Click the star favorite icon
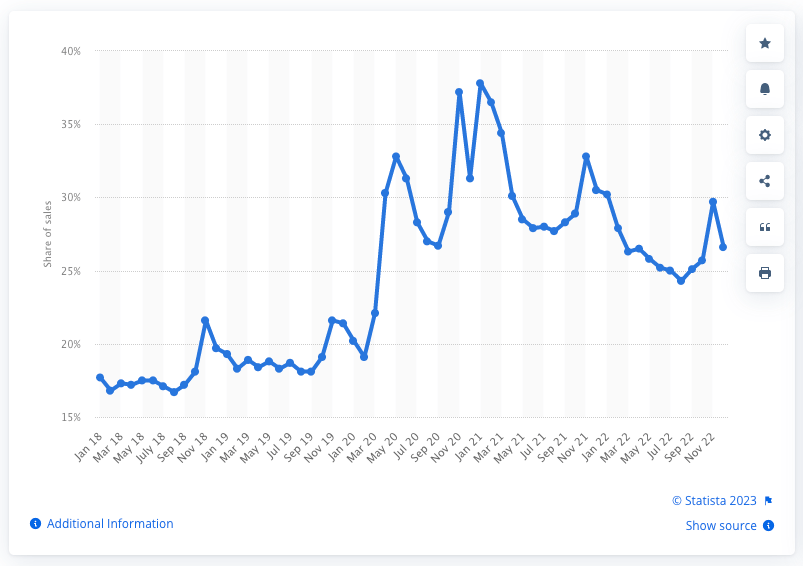 765,43
